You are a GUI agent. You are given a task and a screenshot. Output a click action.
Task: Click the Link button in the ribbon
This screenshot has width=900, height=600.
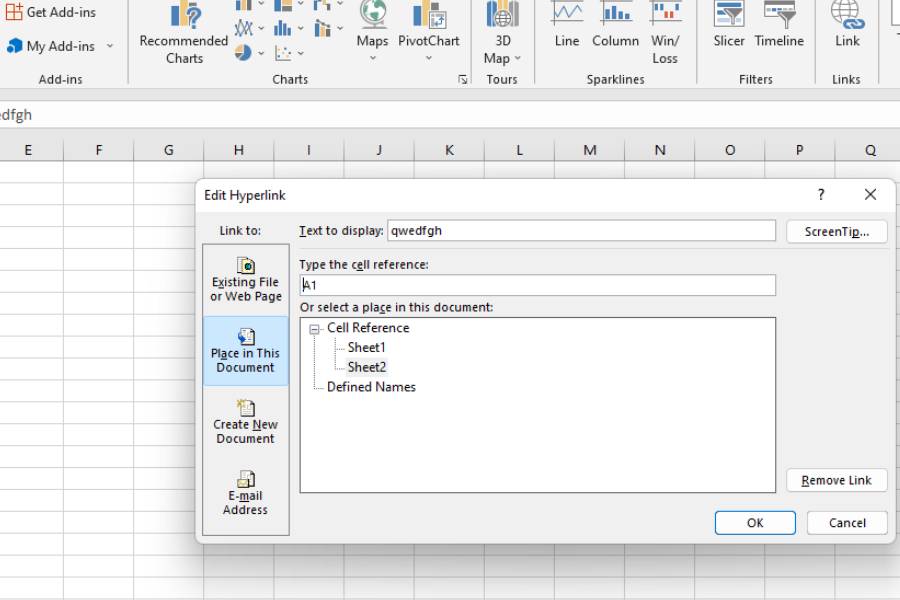[847, 26]
